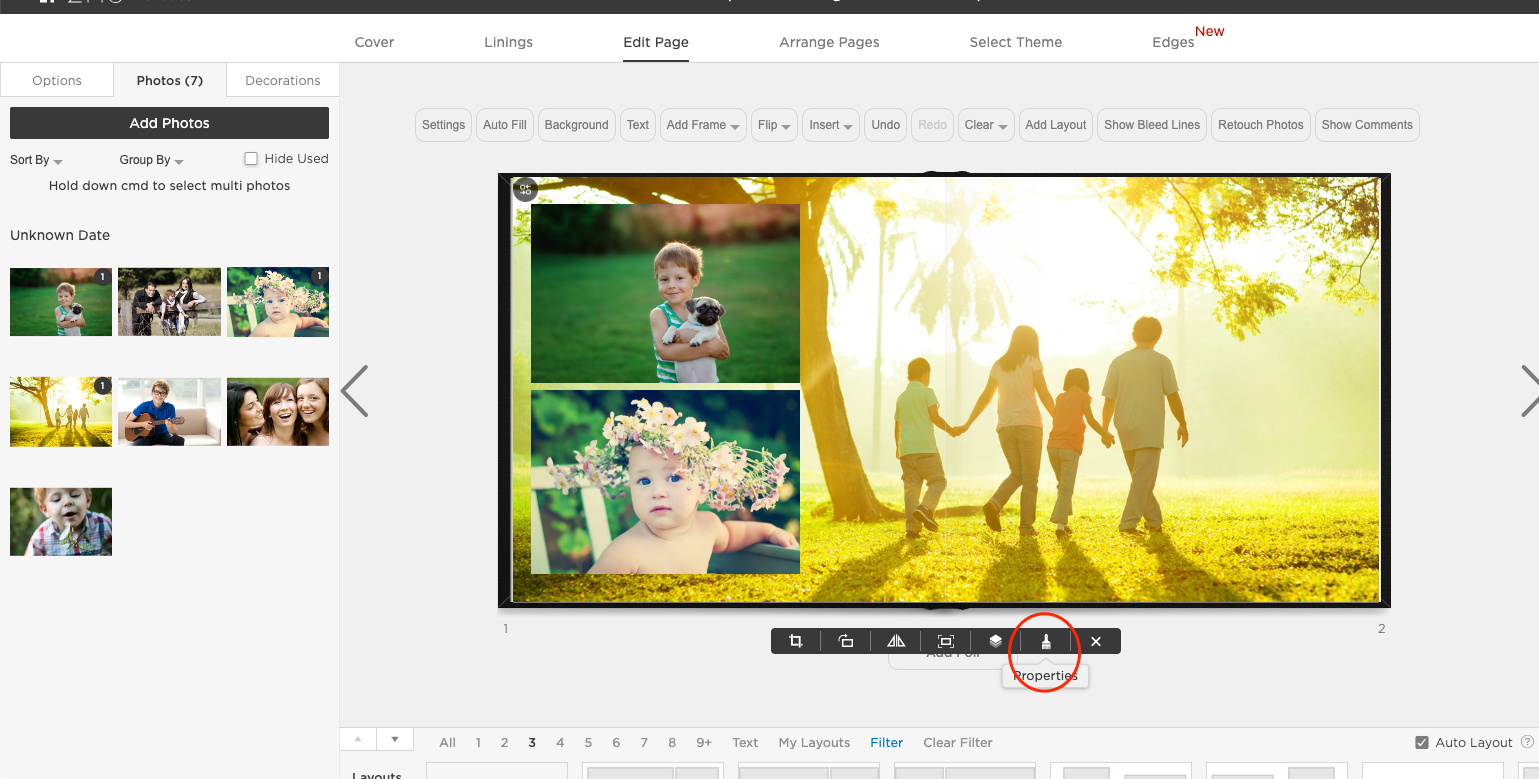Click the fit-to-frame icon in photo toolbar
The width and height of the screenshot is (1539, 779).
946,641
